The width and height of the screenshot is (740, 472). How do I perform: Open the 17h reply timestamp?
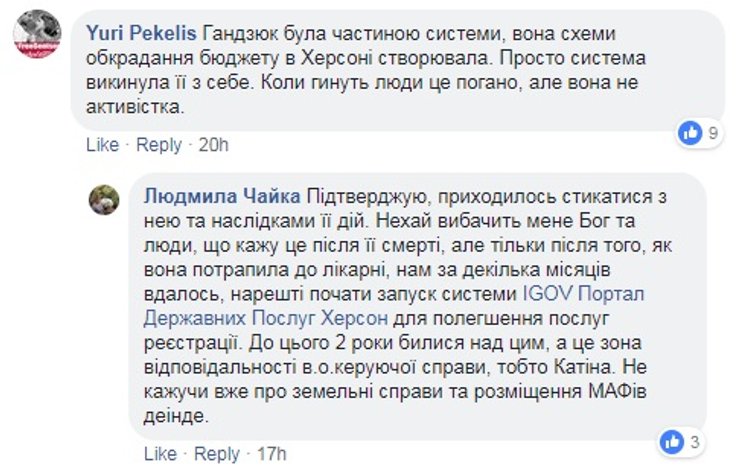(x=270, y=455)
